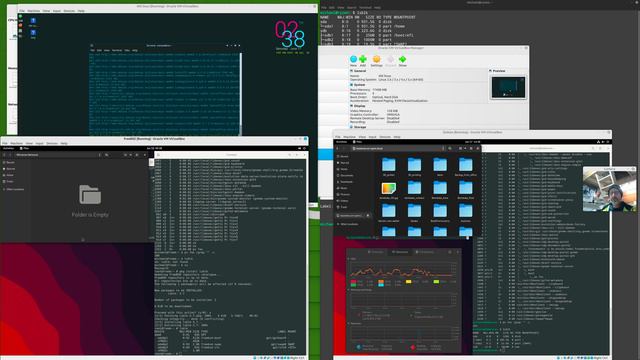Click red CPU color swatch in System Monitor
This screenshot has width=640, height=360.
coord(353,281)
